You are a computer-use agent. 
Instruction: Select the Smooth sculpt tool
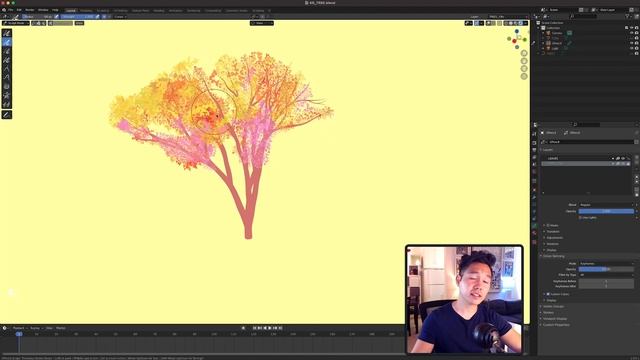(x=7, y=33)
